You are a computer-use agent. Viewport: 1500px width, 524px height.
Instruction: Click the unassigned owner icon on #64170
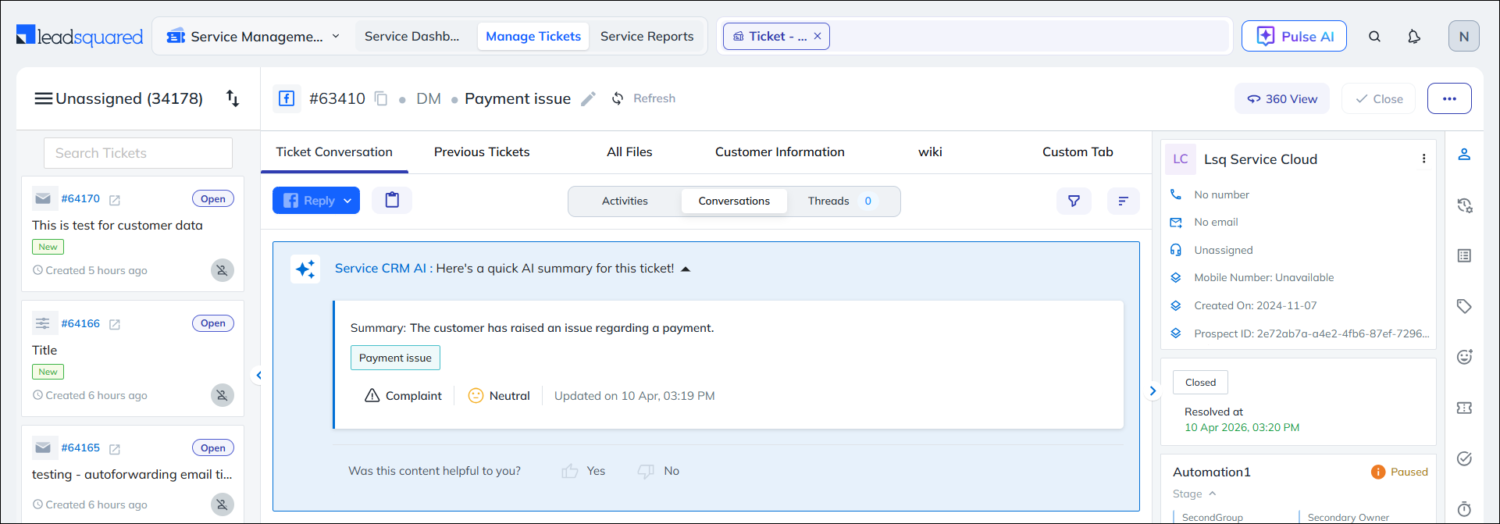(x=222, y=270)
